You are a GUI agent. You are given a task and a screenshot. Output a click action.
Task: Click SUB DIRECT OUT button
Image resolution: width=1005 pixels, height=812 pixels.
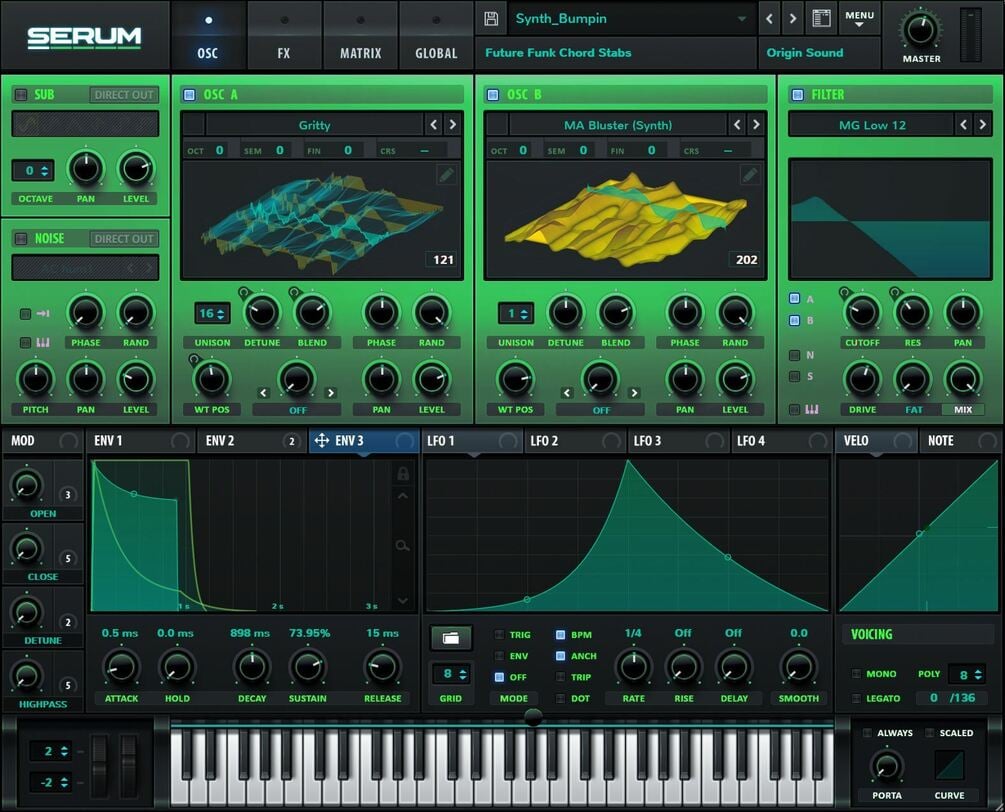[124, 95]
